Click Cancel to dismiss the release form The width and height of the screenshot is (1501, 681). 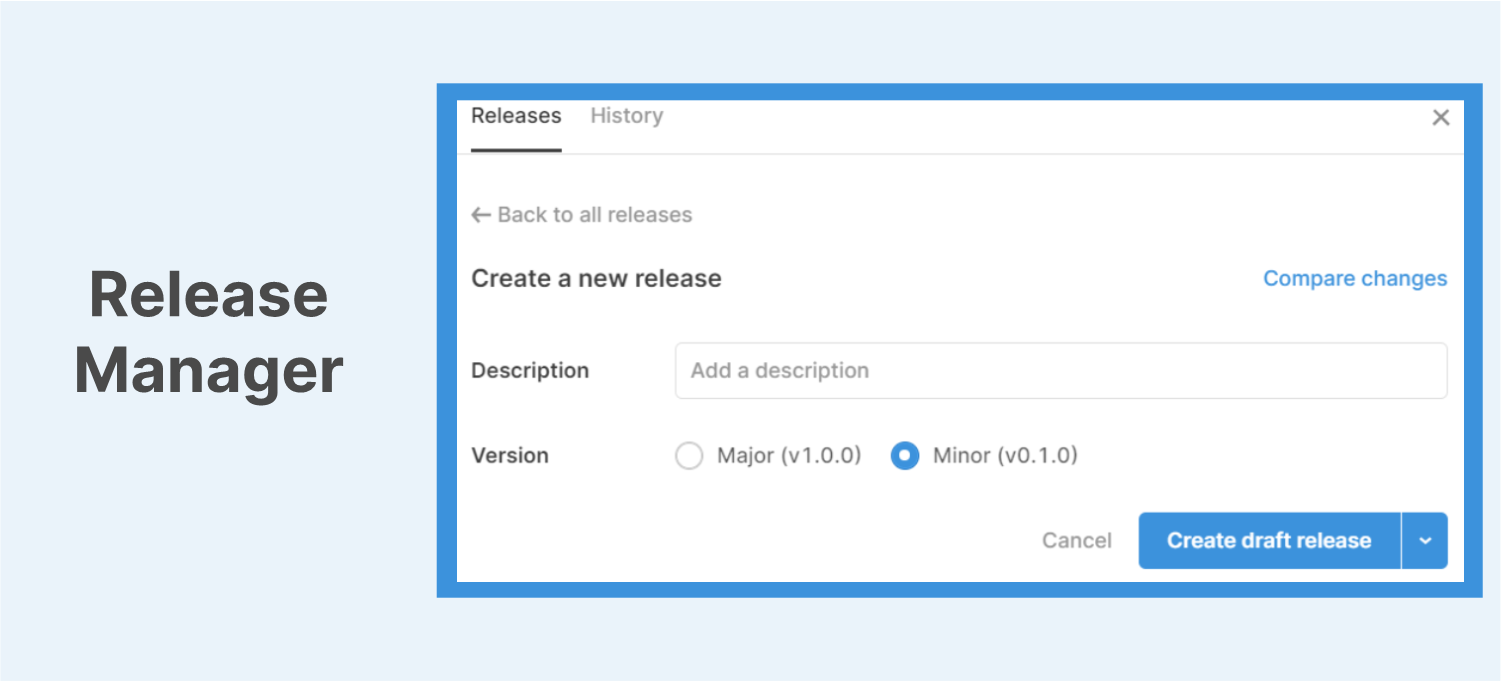(x=1076, y=540)
